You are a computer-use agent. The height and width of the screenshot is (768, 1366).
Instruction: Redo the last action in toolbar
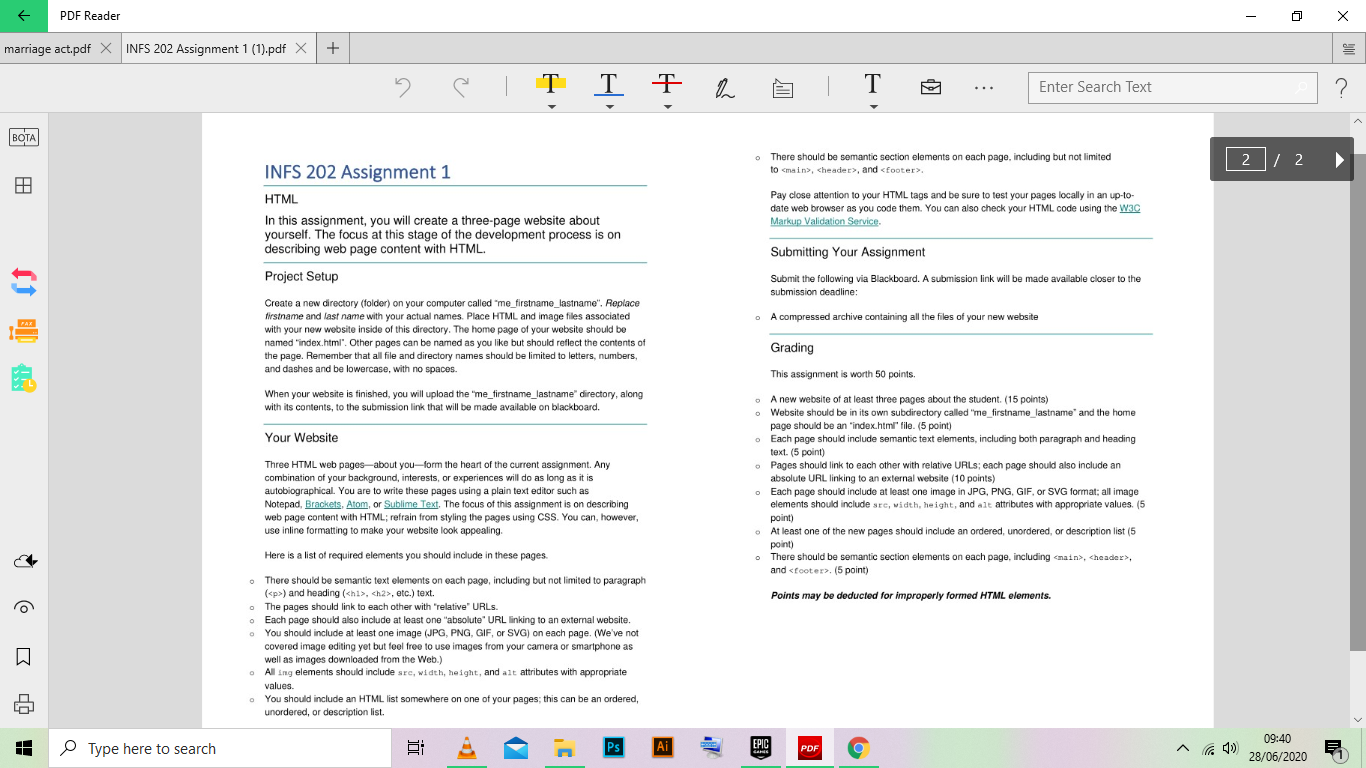(x=461, y=87)
